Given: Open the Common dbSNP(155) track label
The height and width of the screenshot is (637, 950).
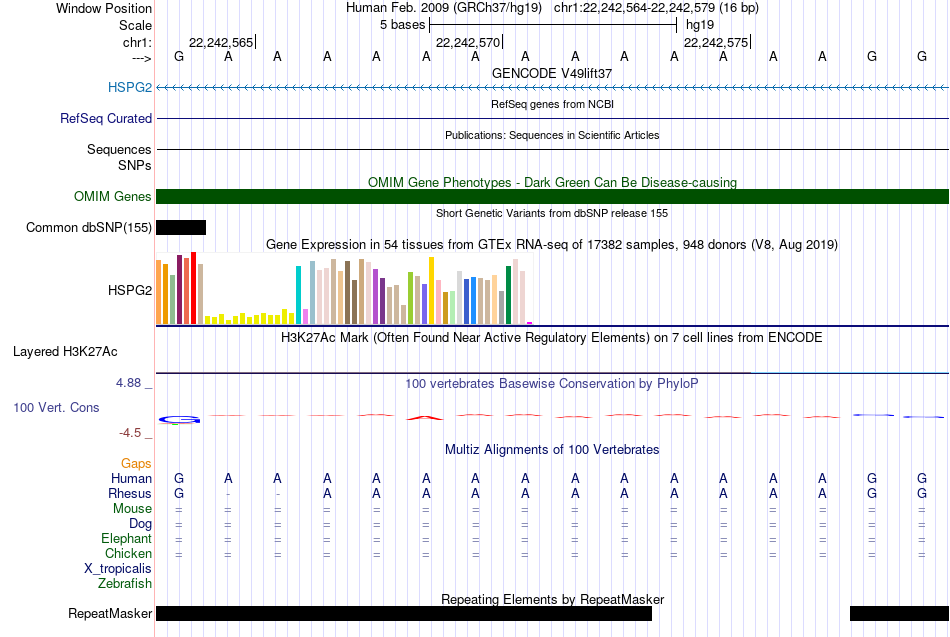Looking at the screenshot, I should 89,227.
